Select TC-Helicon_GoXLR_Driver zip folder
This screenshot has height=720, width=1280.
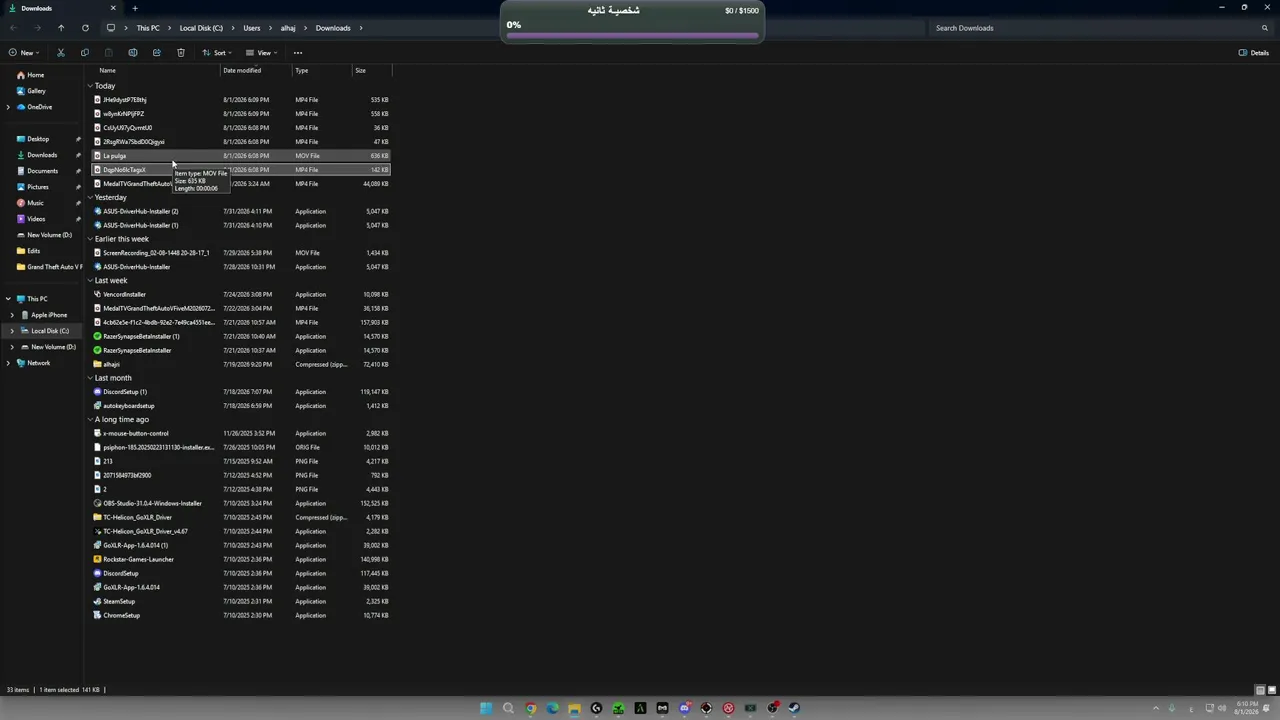pos(240,517)
